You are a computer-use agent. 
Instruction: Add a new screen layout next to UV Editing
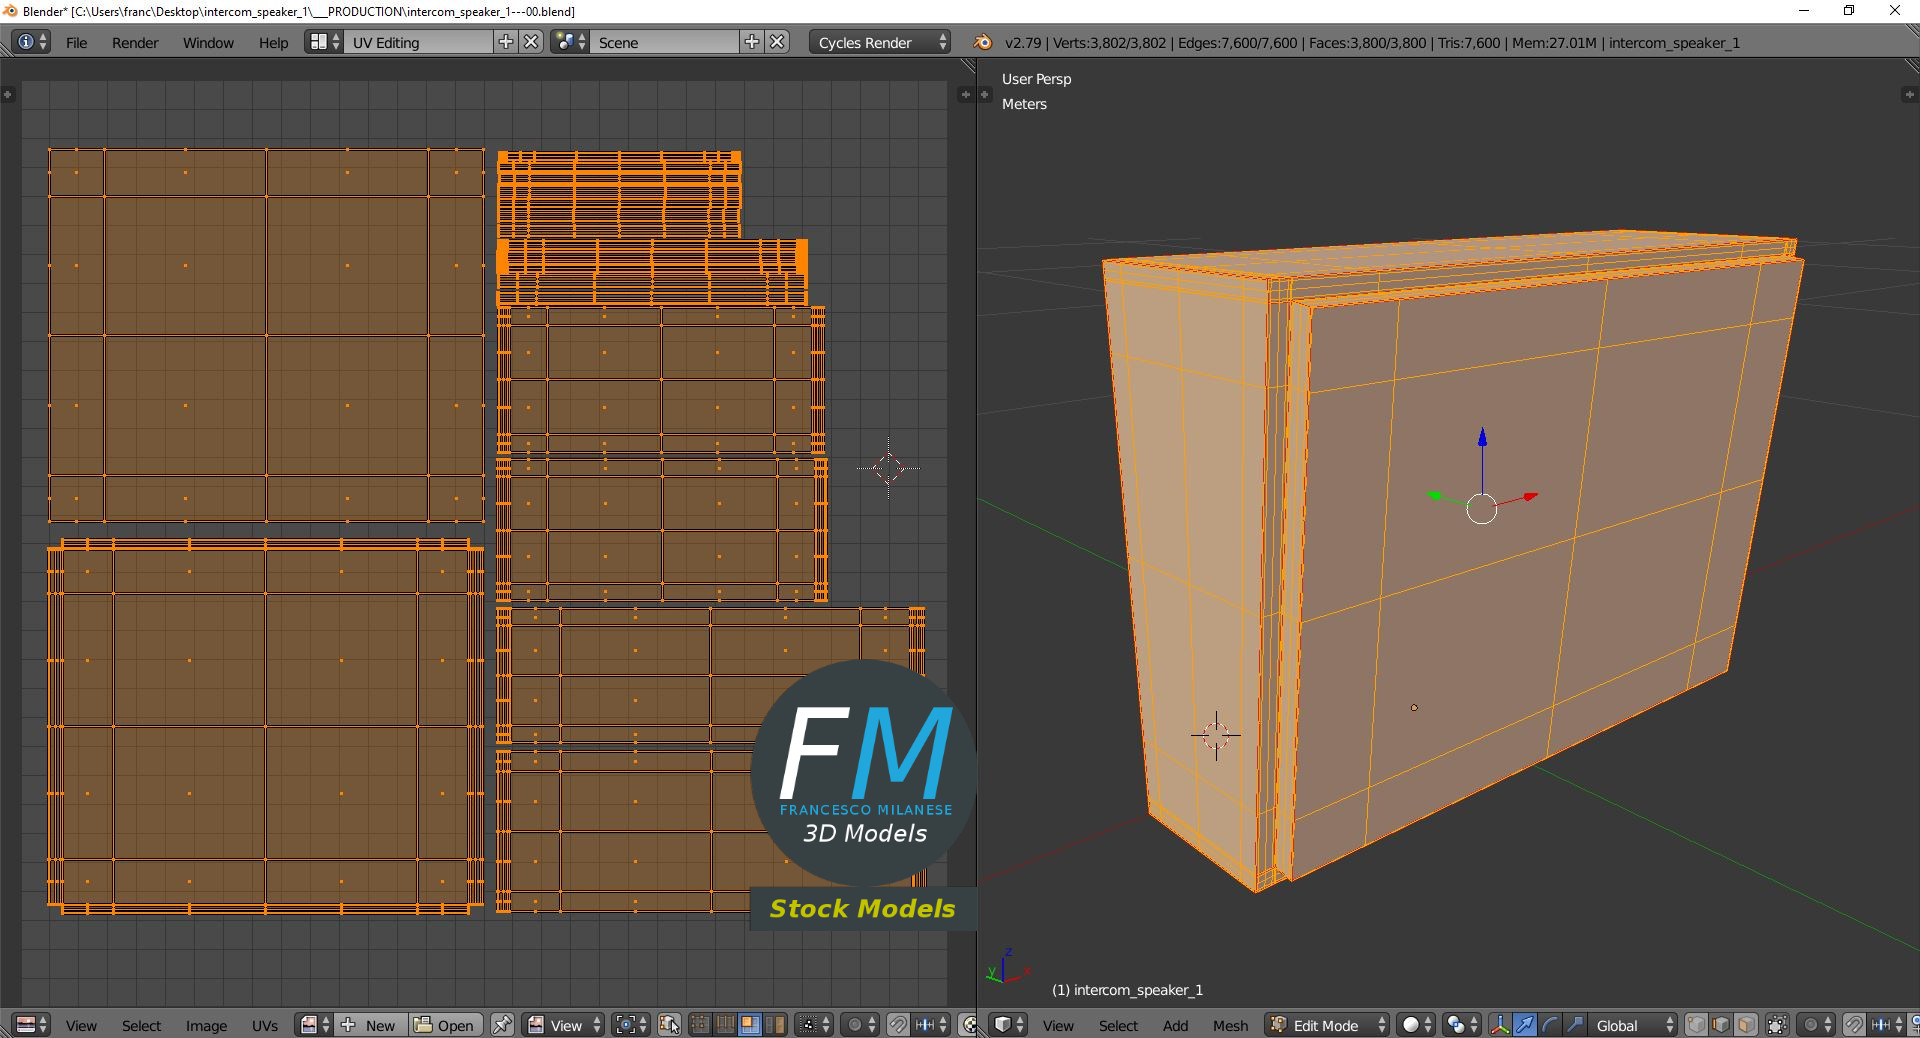pyautogui.click(x=506, y=42)
